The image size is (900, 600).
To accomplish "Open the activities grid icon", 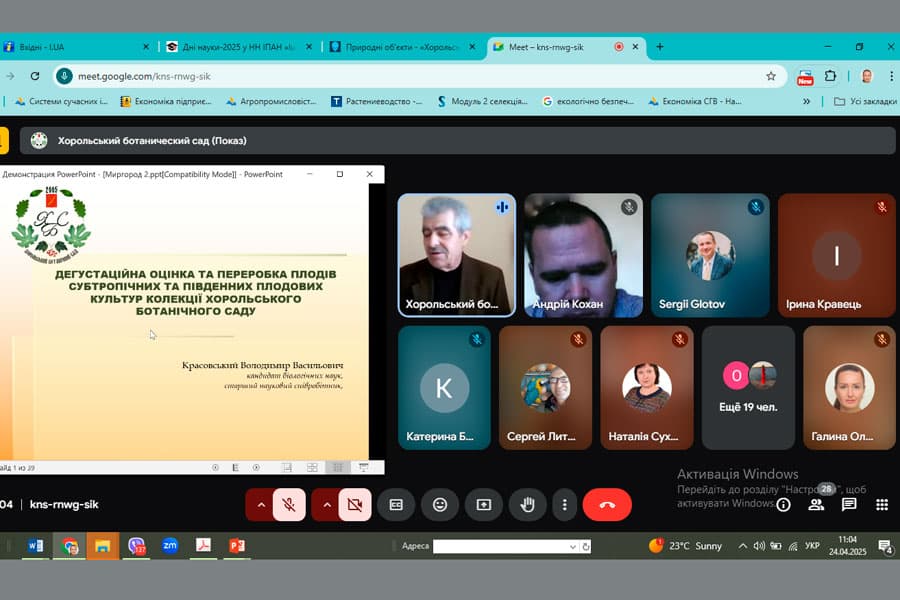I will pos(882,505).
